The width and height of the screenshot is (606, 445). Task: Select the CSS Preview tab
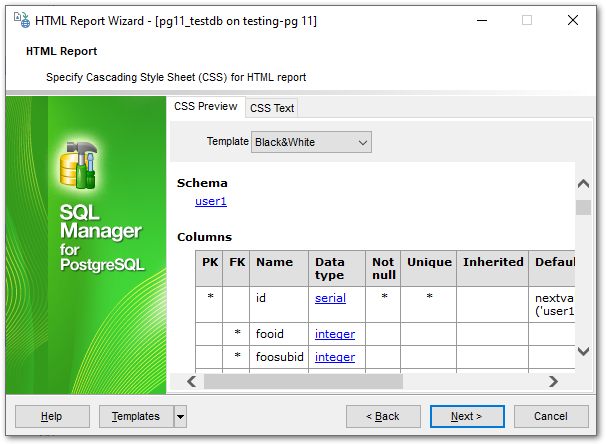pyautogui.click(x=206, y=107)
